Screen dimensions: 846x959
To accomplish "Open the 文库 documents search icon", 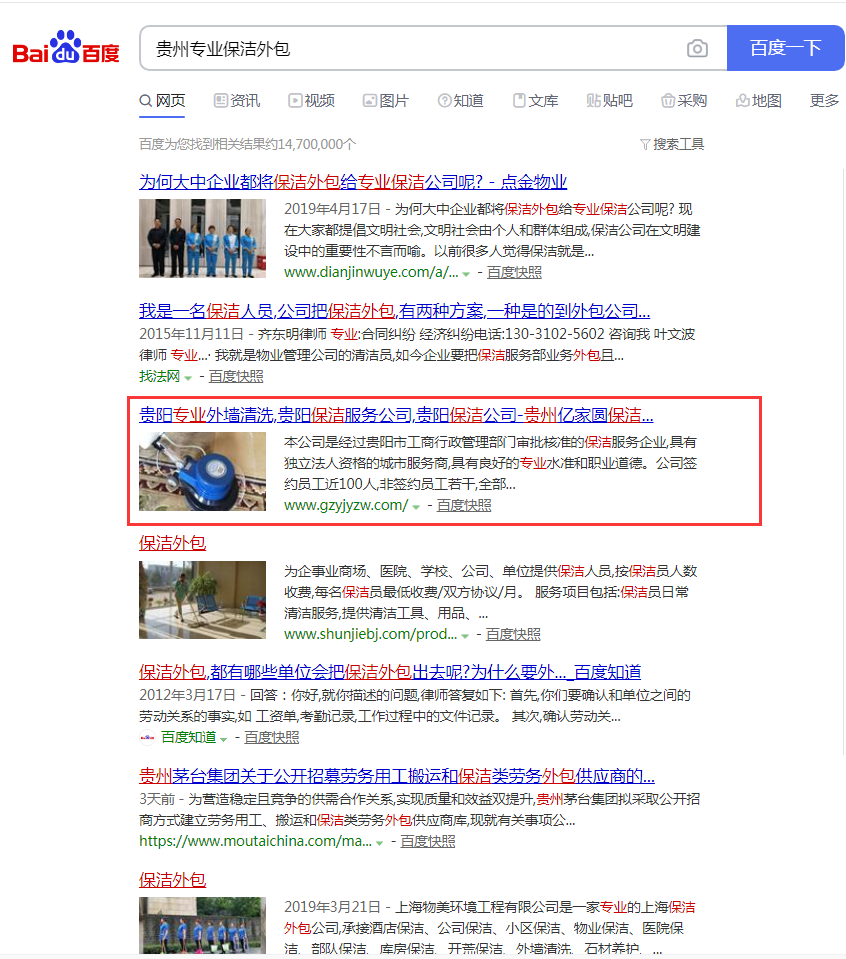I will tap(519, 100).
